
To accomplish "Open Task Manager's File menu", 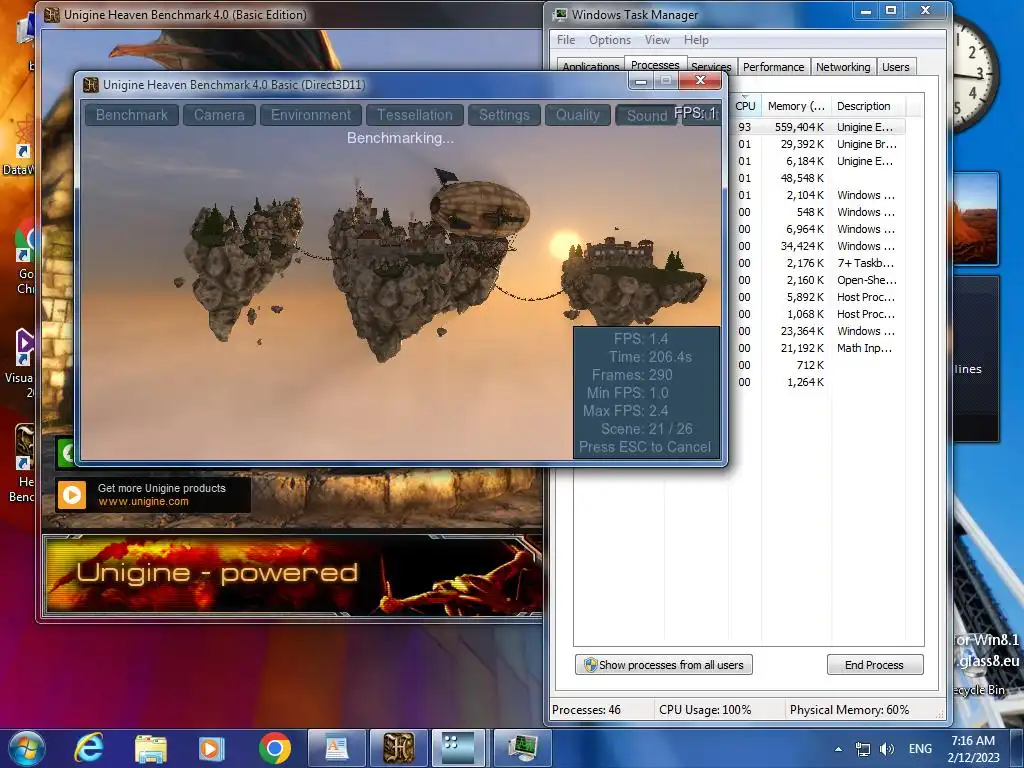I will click(566, 40).
